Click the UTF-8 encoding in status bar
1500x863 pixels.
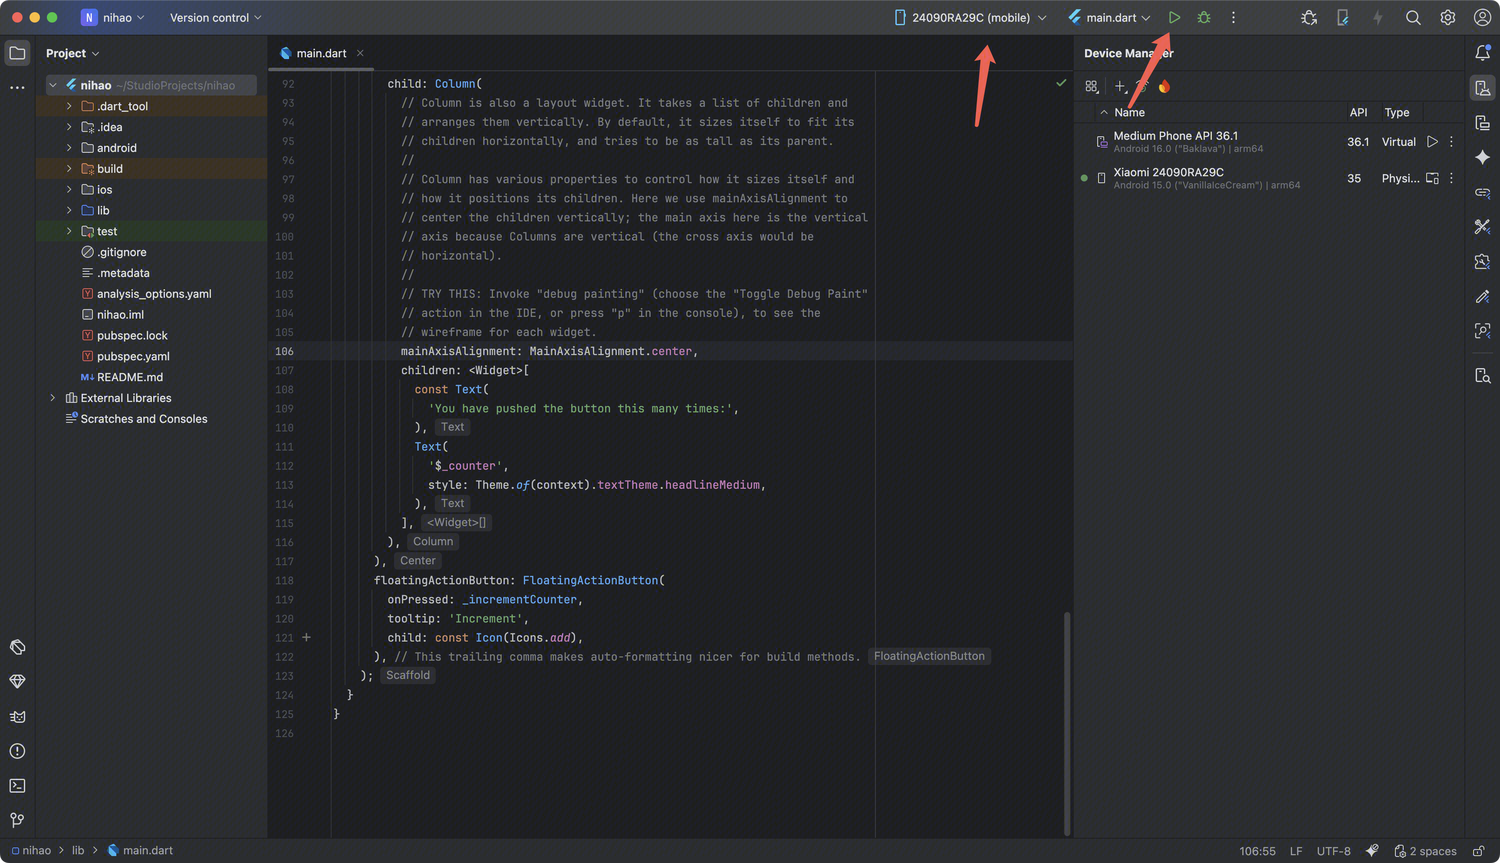tap(1333, 851)
